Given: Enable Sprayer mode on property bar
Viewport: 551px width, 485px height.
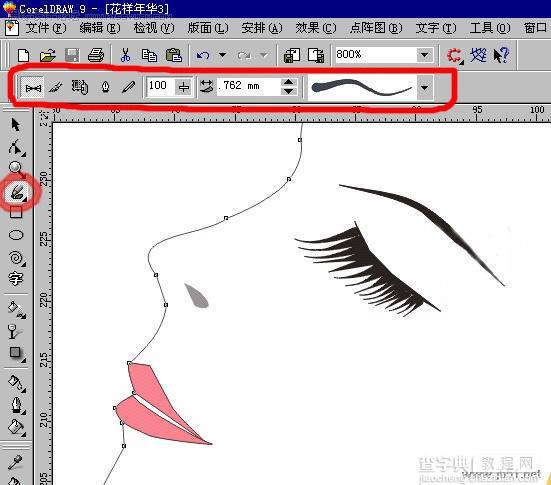Looking at the screenshot, I should tap(80, 87).
